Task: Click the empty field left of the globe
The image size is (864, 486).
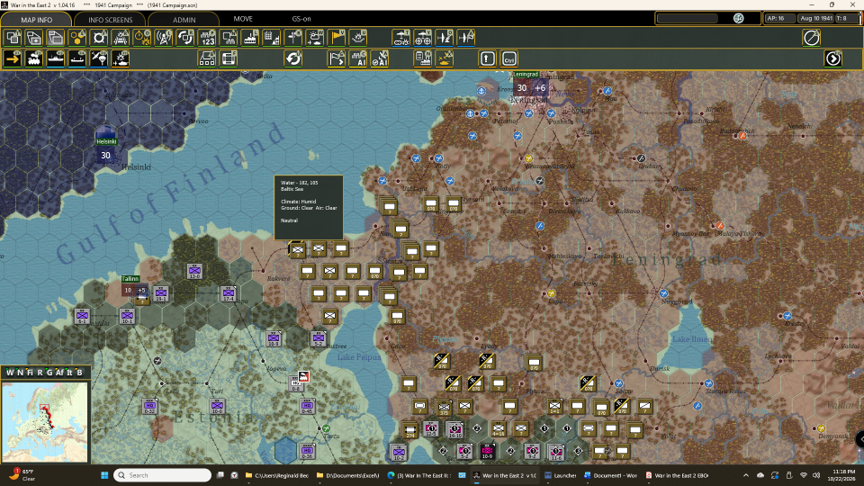Action: click(x=688, y=18)
